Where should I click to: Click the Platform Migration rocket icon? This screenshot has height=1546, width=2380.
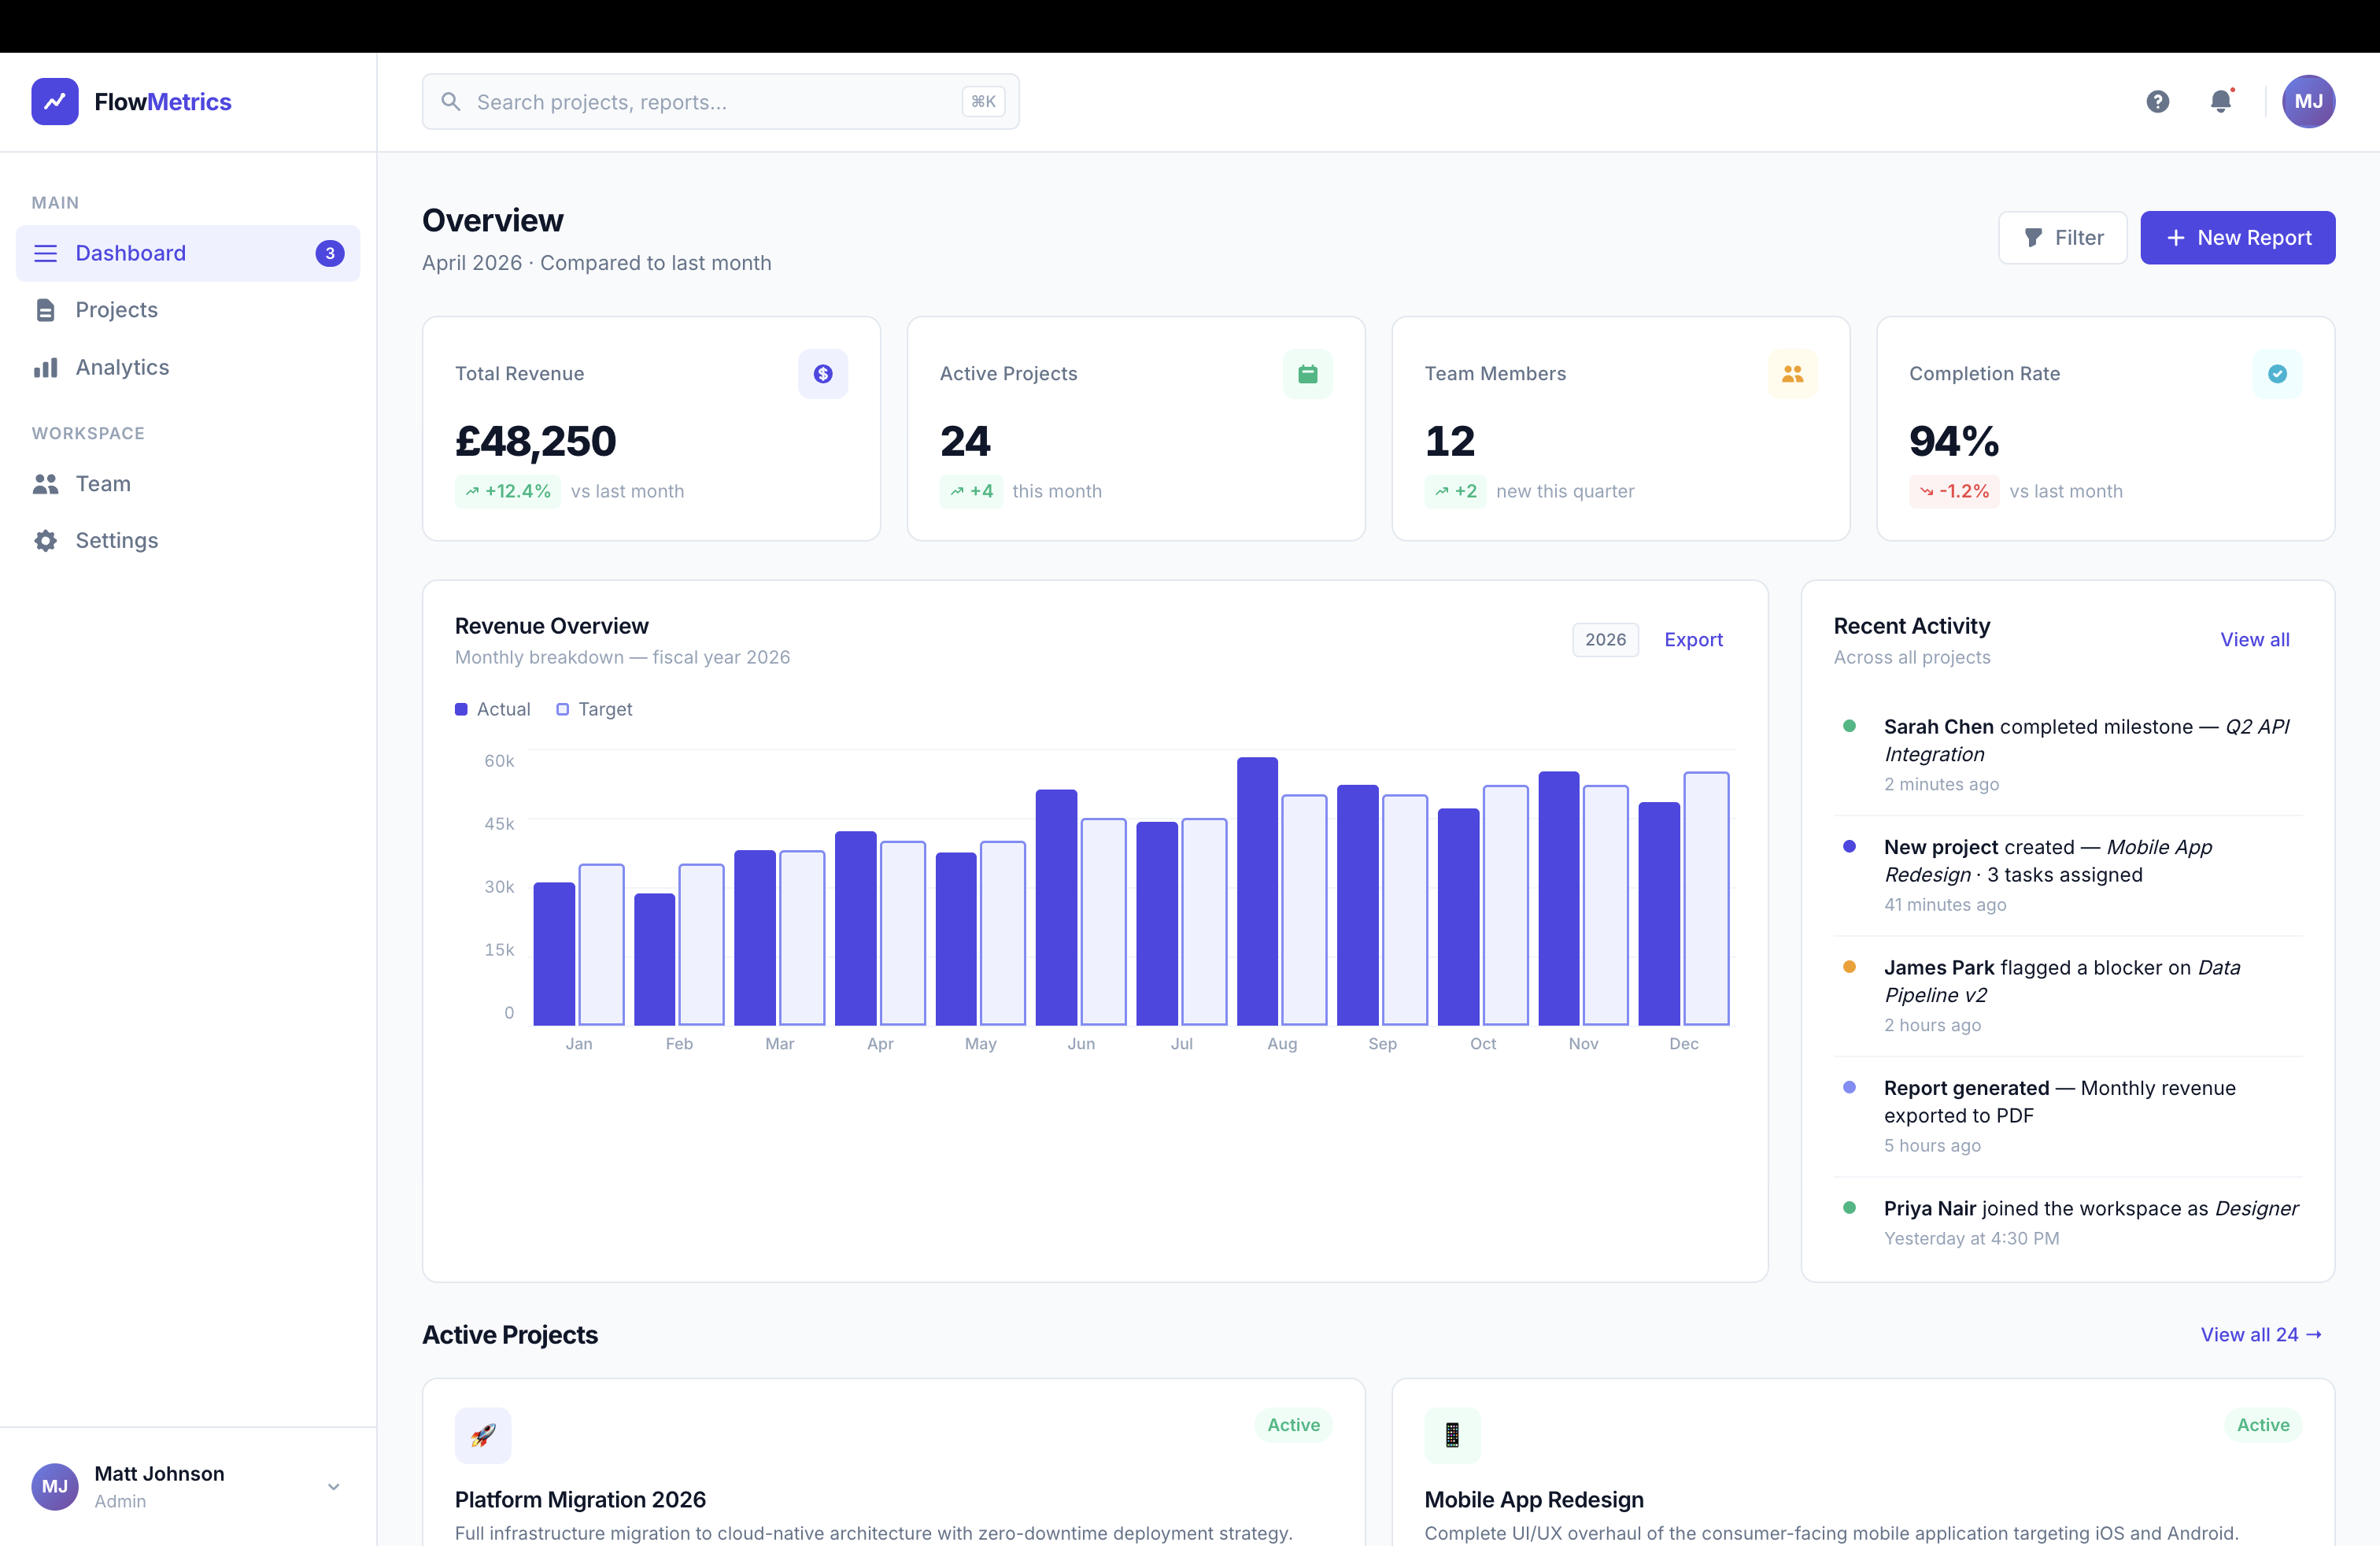click(483, 1434)
